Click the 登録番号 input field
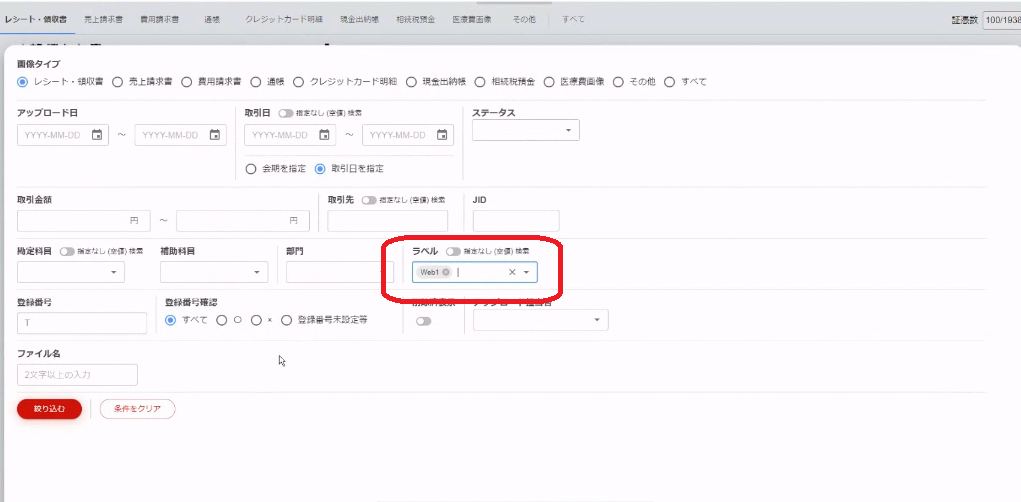Viewport: 1021px width, 502px height. tap(82, 323)
